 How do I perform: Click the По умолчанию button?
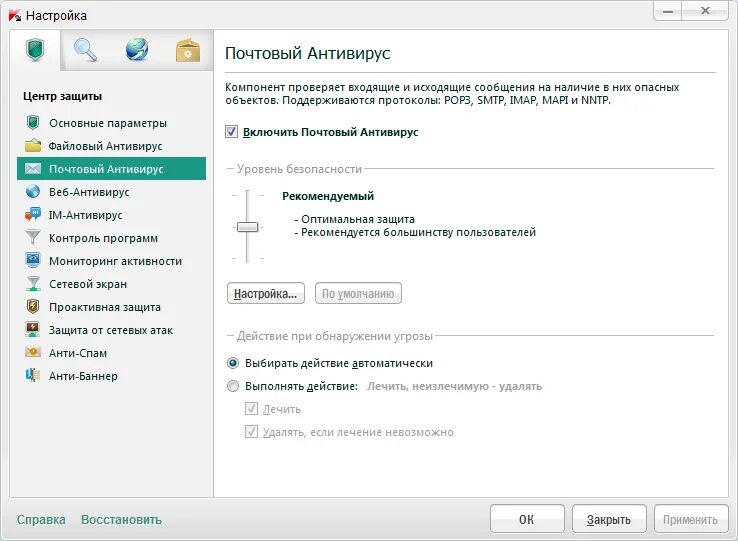358,293
